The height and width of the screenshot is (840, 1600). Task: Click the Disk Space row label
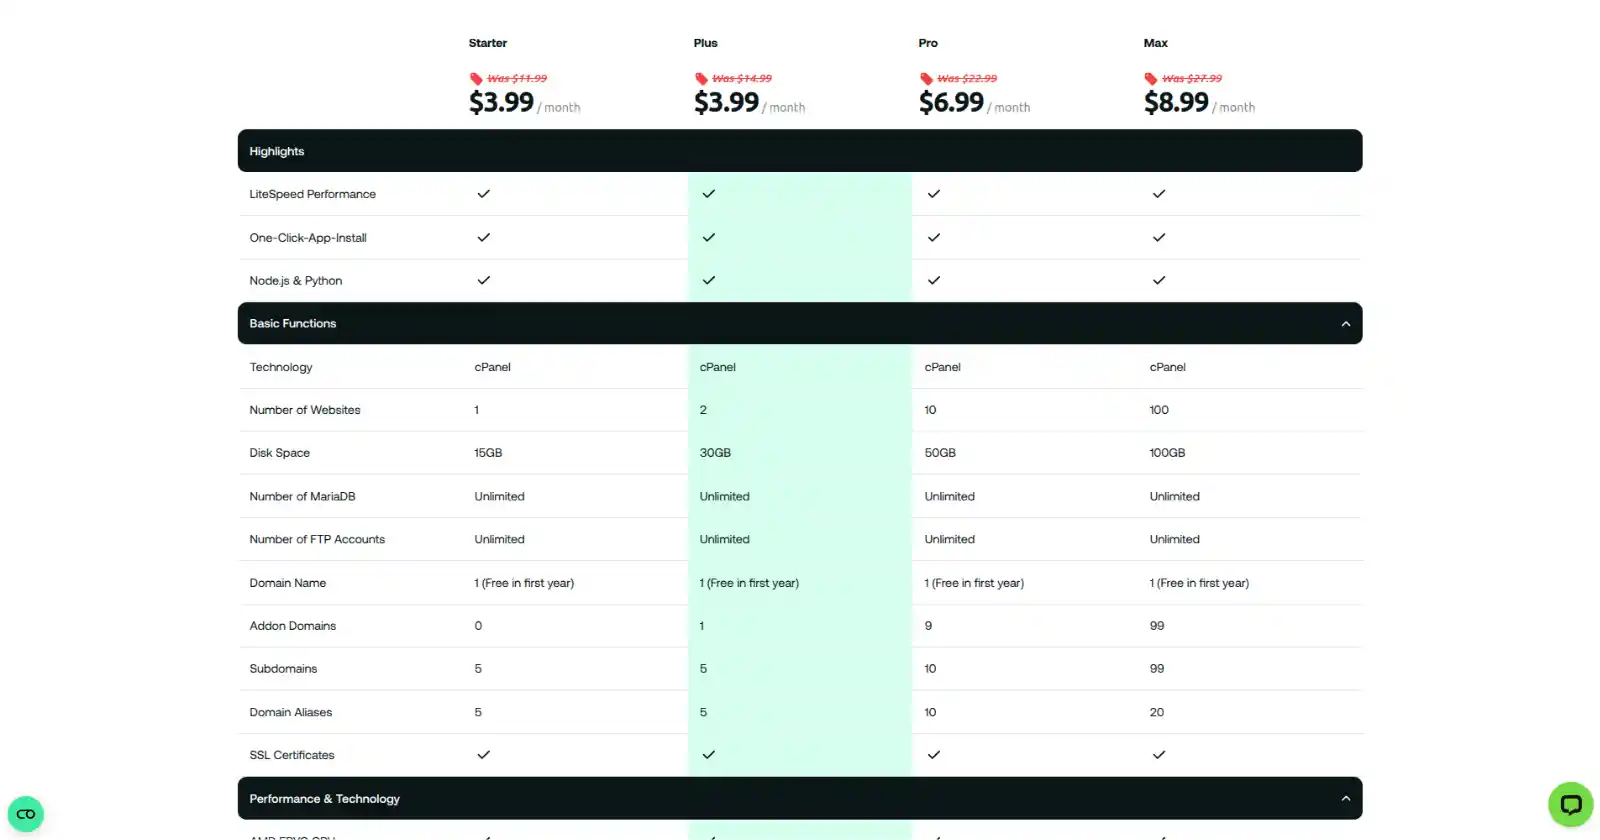point(280,453)
